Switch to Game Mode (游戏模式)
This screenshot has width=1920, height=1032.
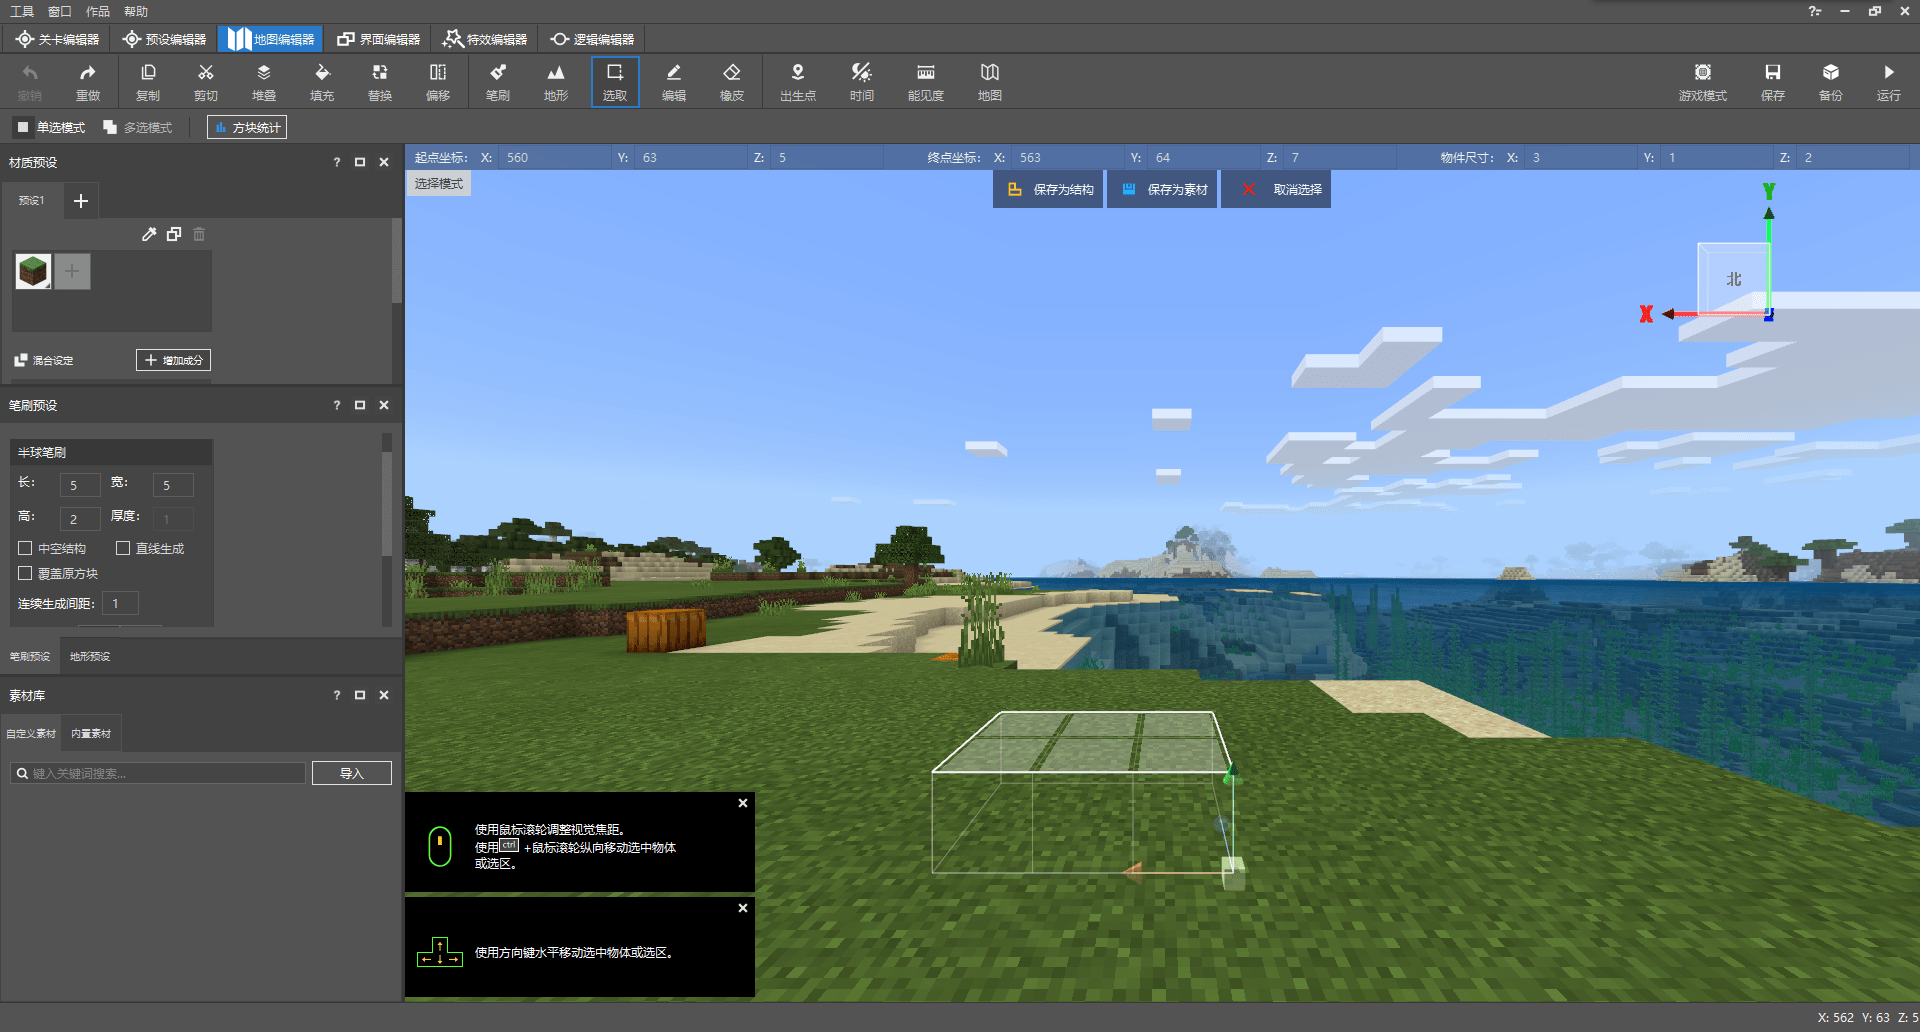coord(1703,81)
